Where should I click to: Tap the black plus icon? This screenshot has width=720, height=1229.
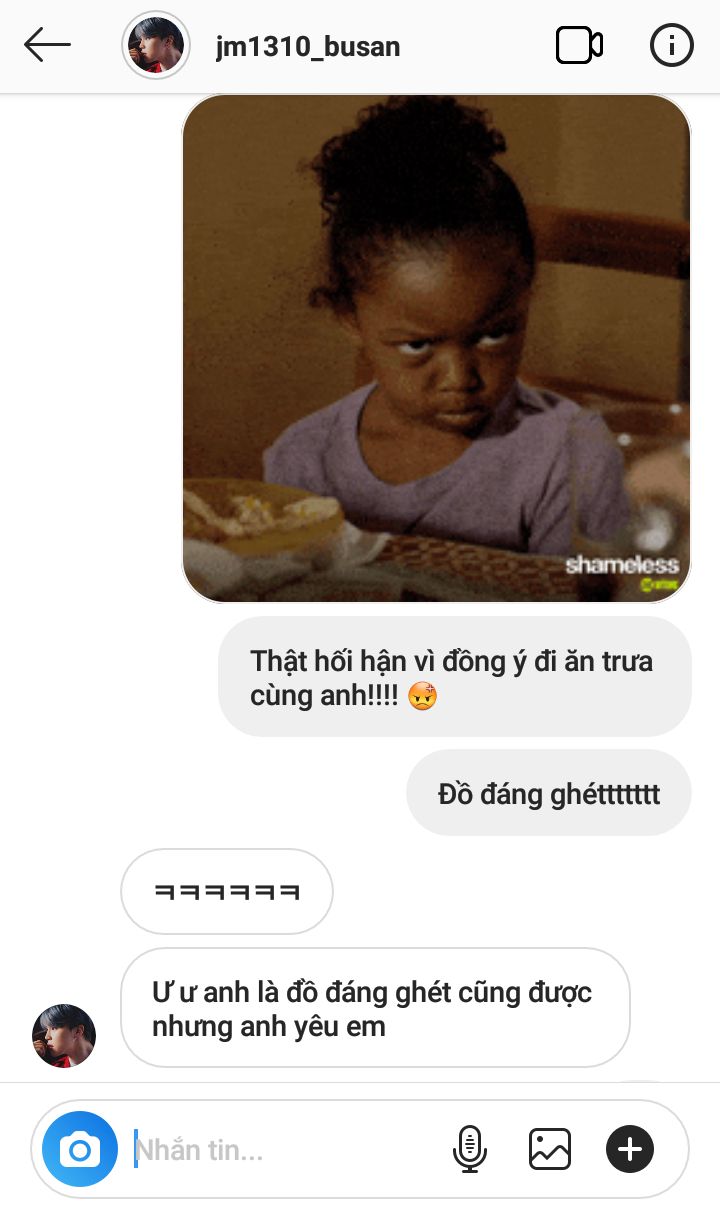pos(630,1149)
